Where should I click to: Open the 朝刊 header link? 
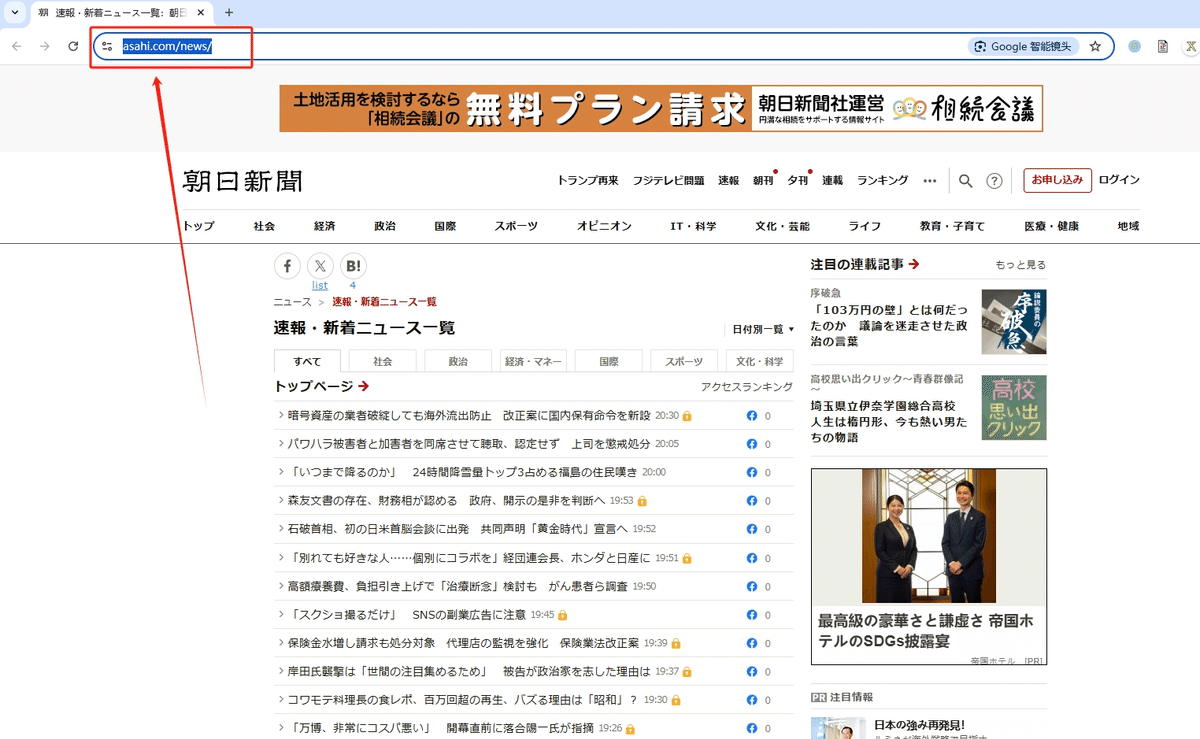point(763,181)
